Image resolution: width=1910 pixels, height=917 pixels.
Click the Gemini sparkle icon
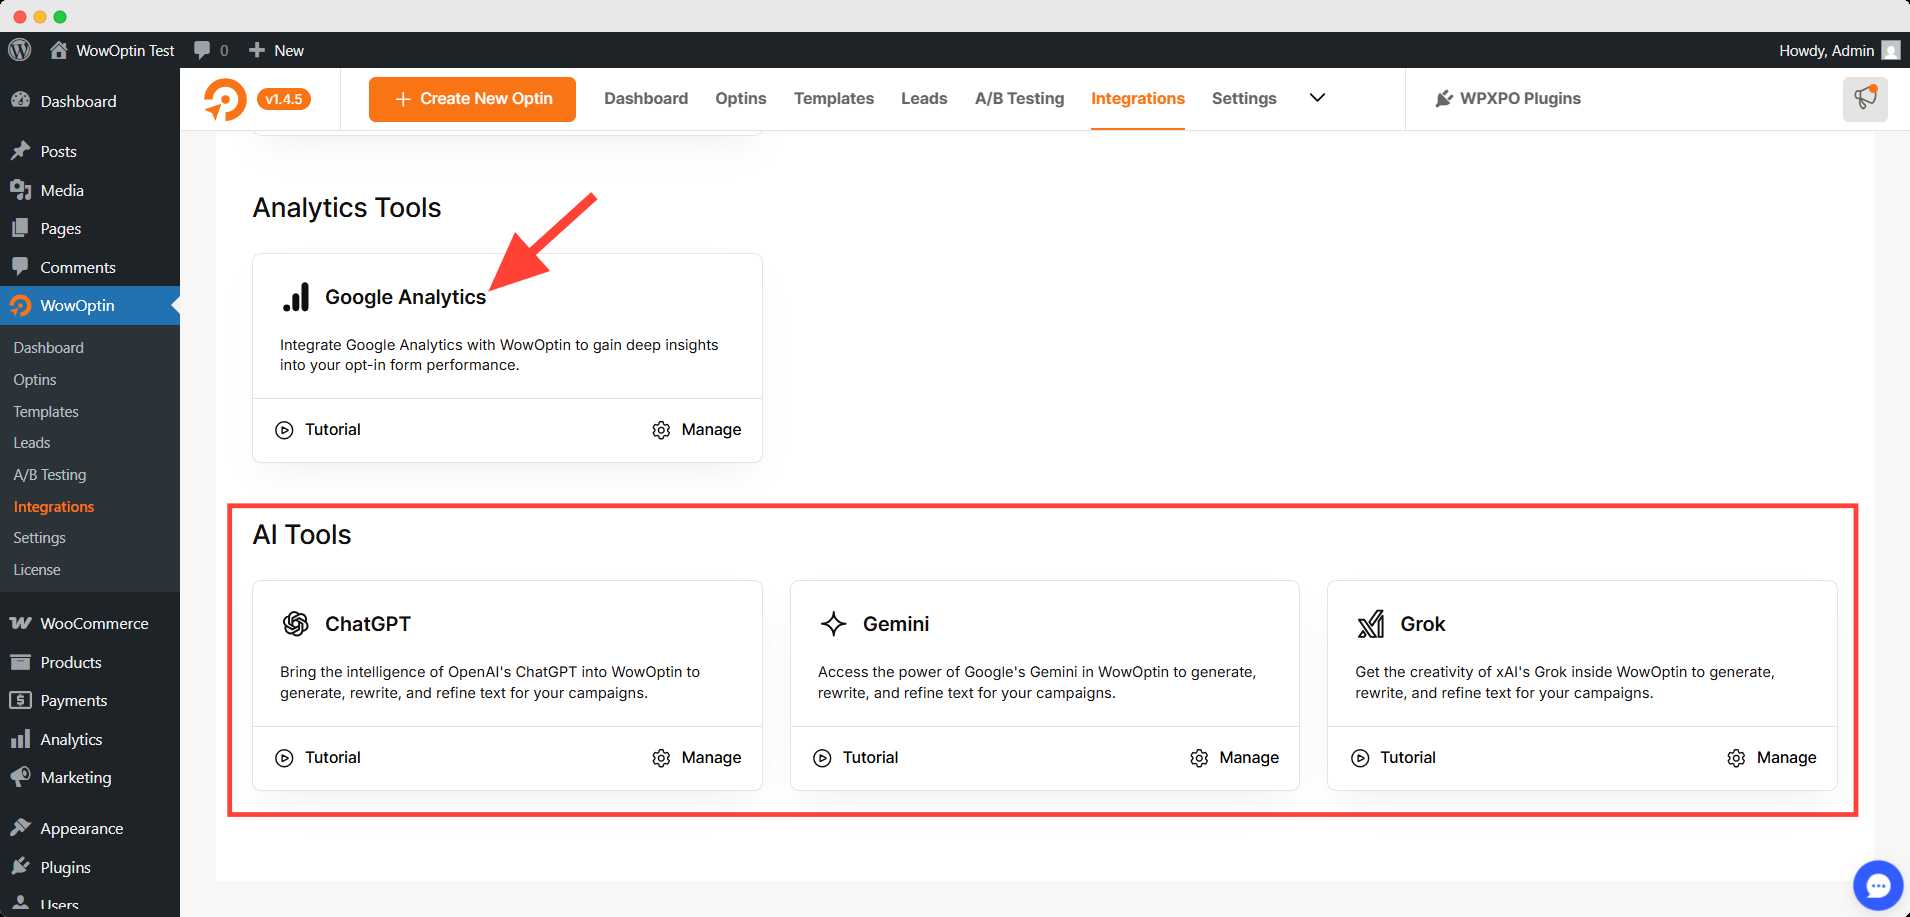click(x=834, y=624)
